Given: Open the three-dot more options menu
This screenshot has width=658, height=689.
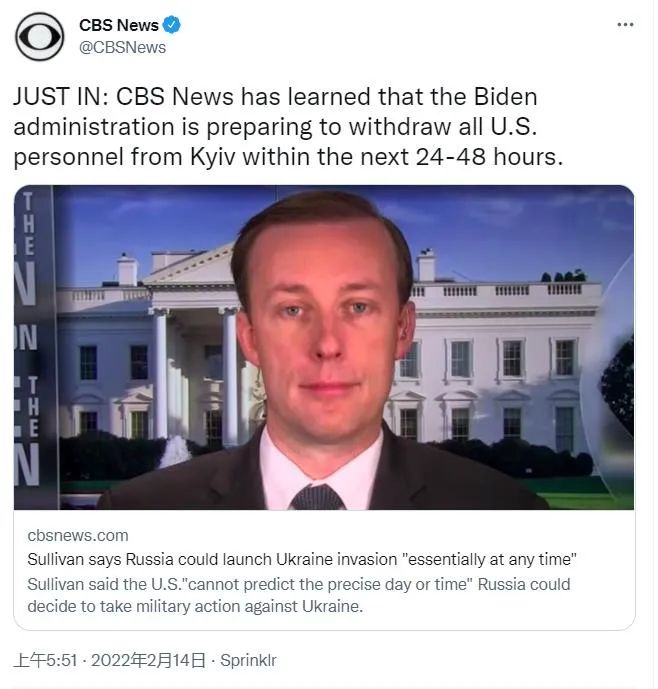Looking at the screenshot, I should [625, 25].
